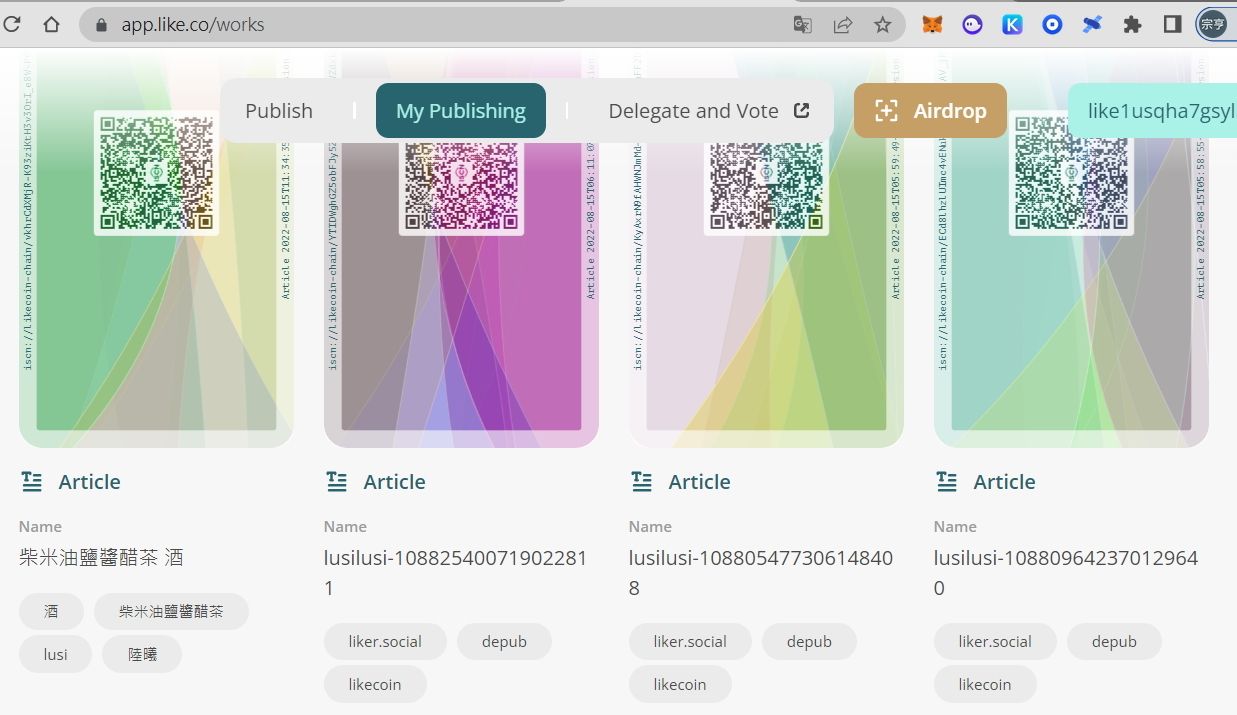Open the MetaMask fox extension
Viewport: 1237px width, 715px height.
pos(931,25)
